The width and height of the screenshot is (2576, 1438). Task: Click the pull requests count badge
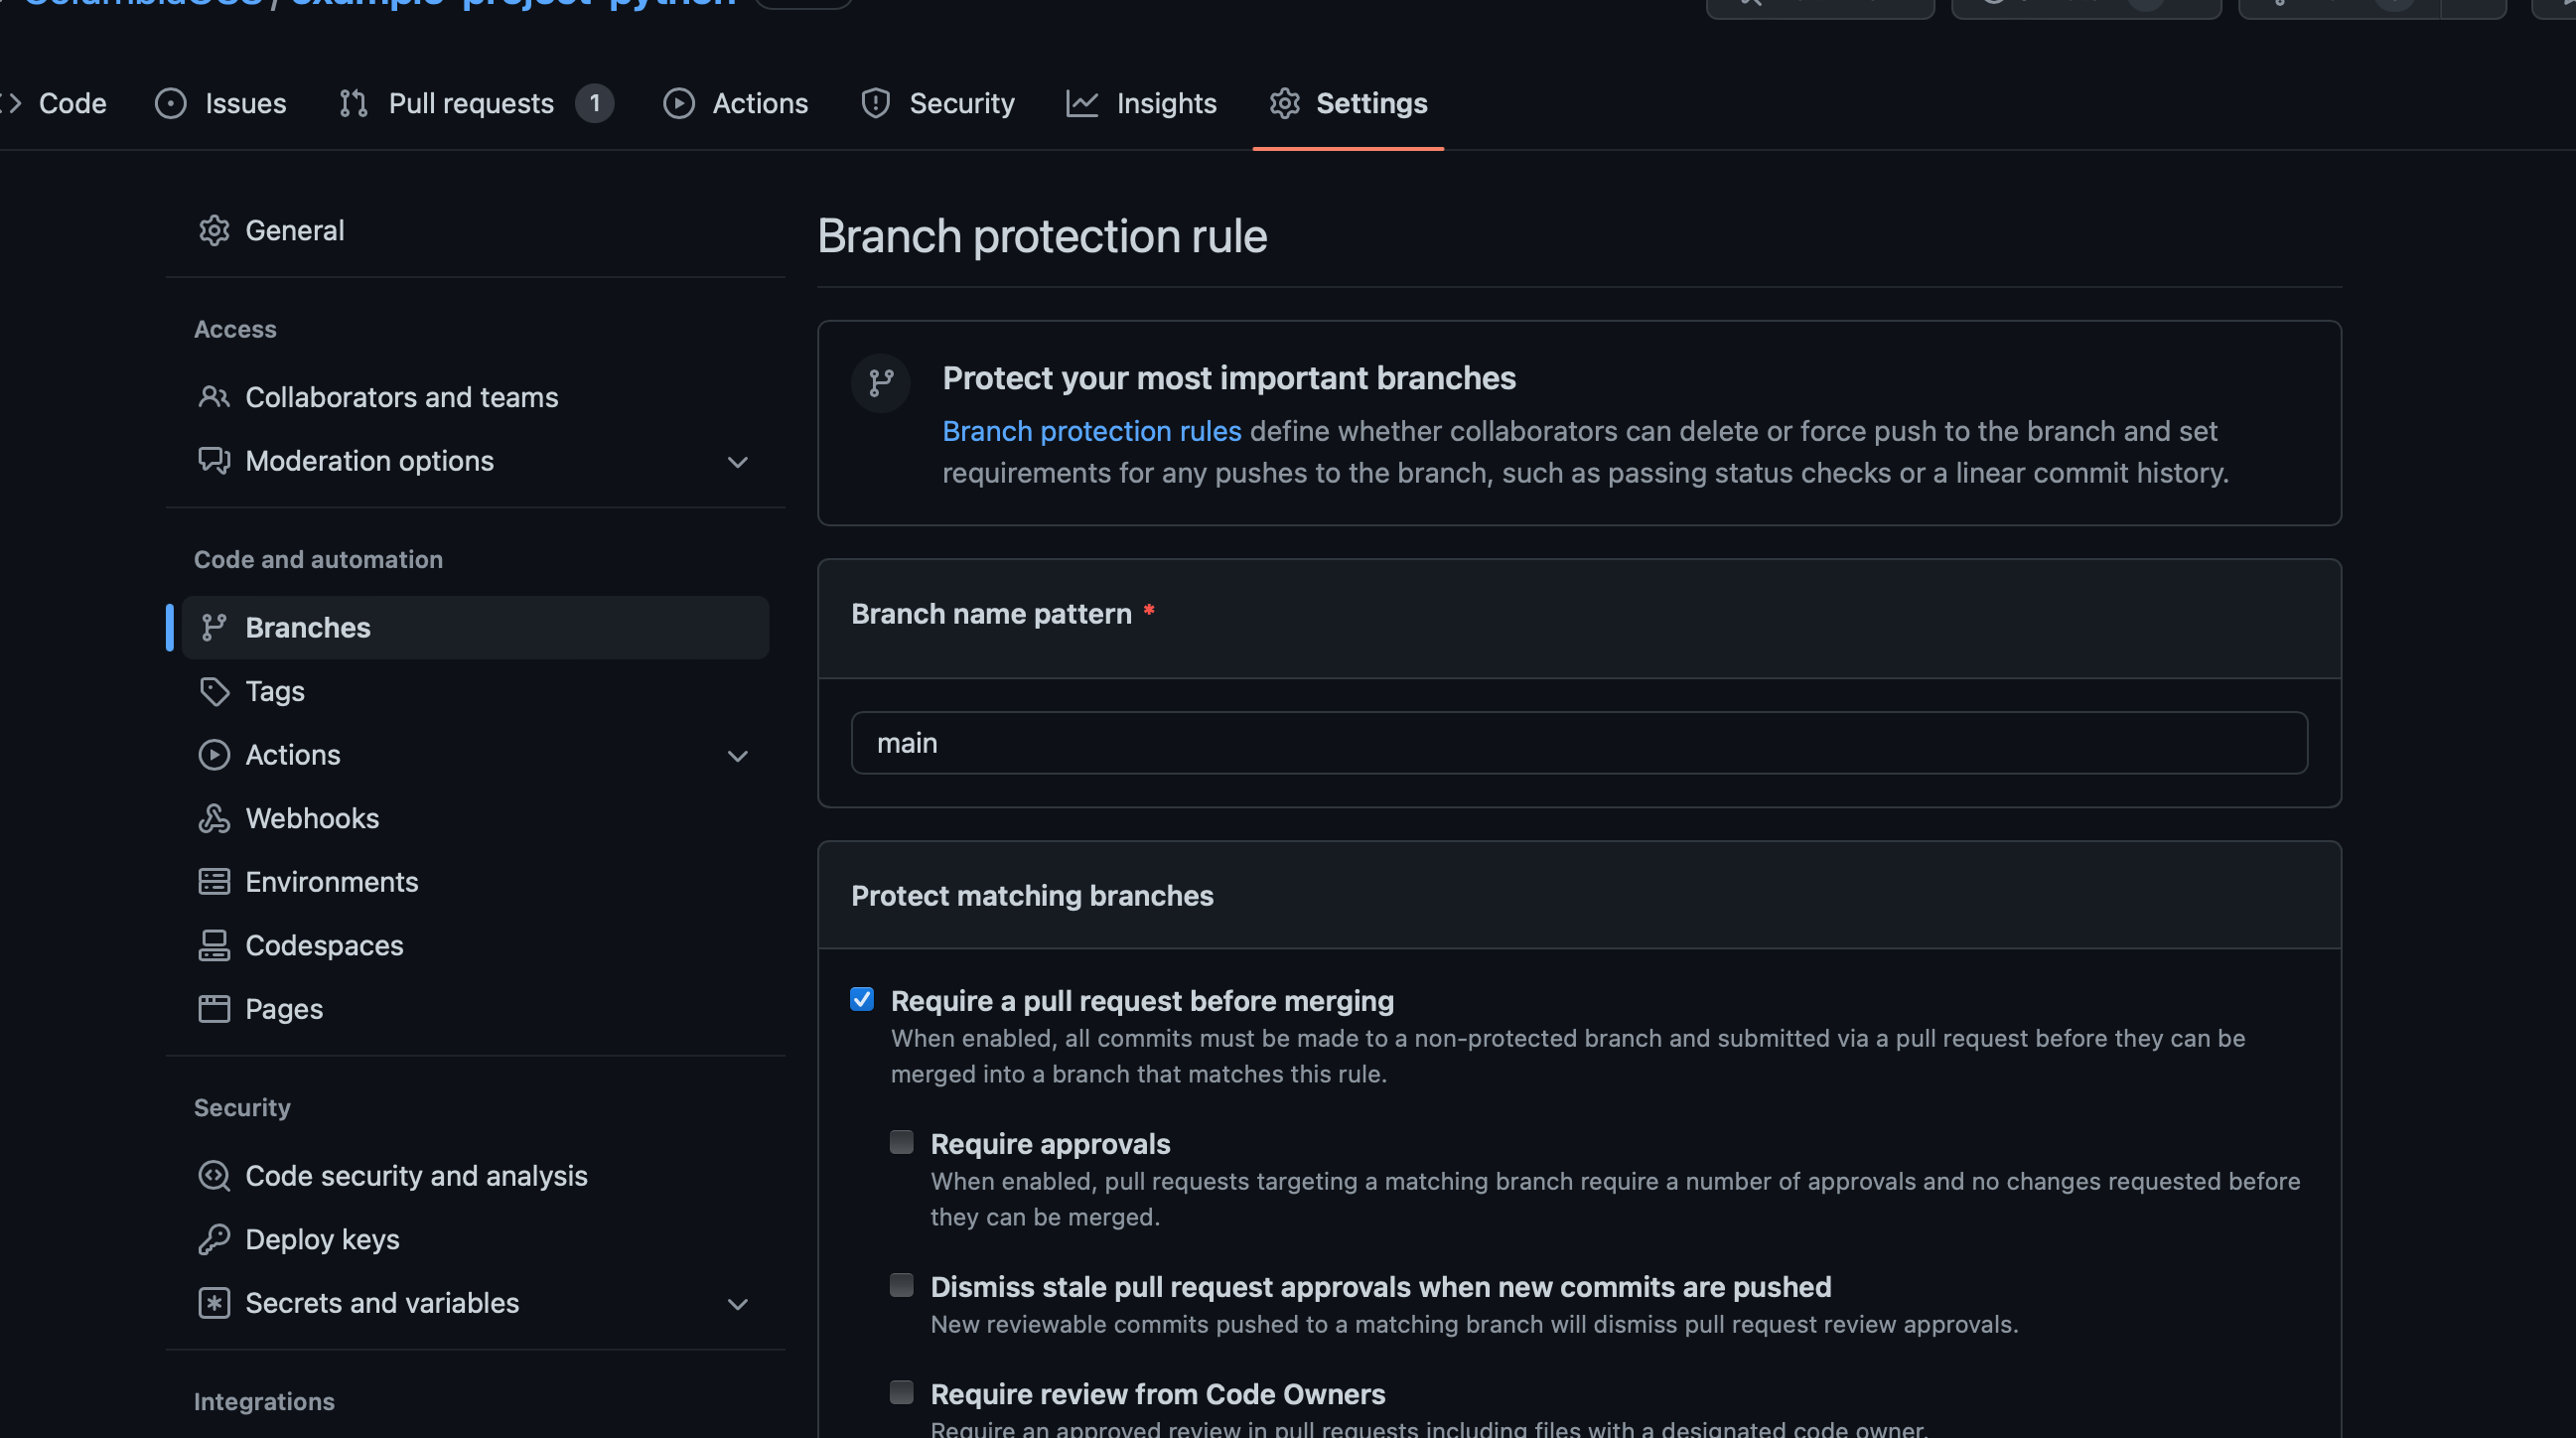pos(594,103)
